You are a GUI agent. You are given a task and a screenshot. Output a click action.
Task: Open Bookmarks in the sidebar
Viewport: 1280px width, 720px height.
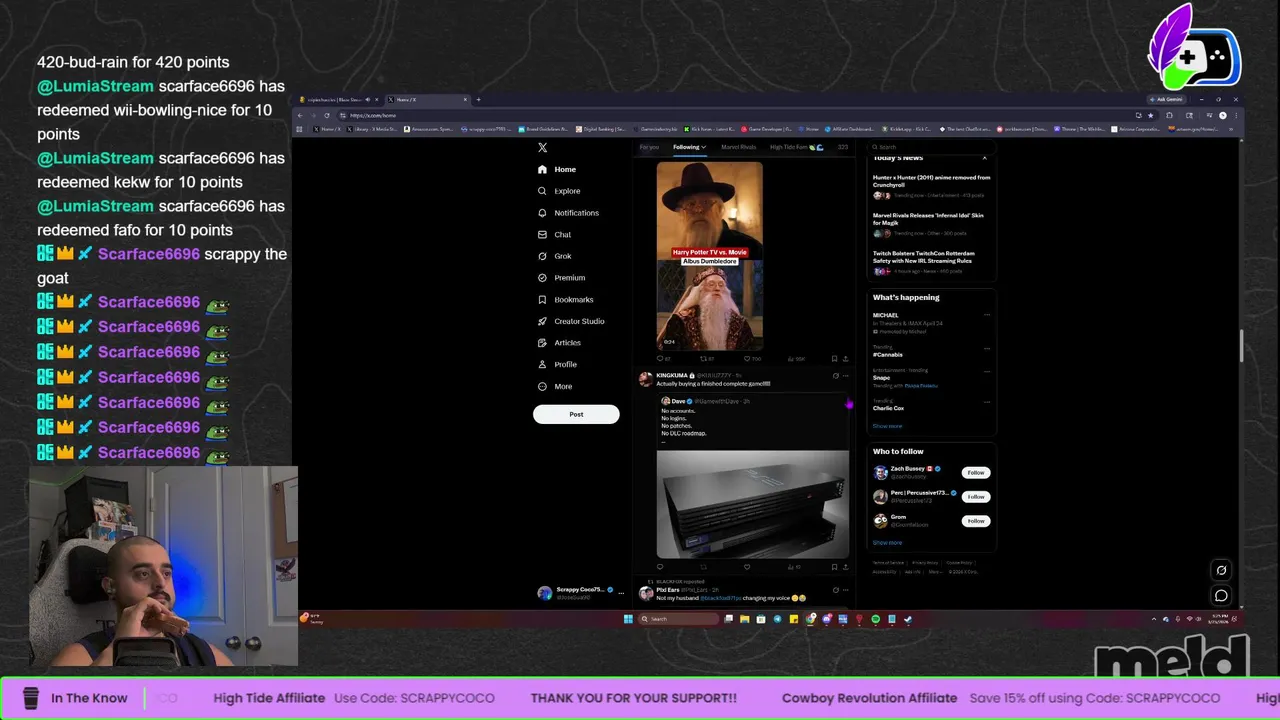pos(566,300)
